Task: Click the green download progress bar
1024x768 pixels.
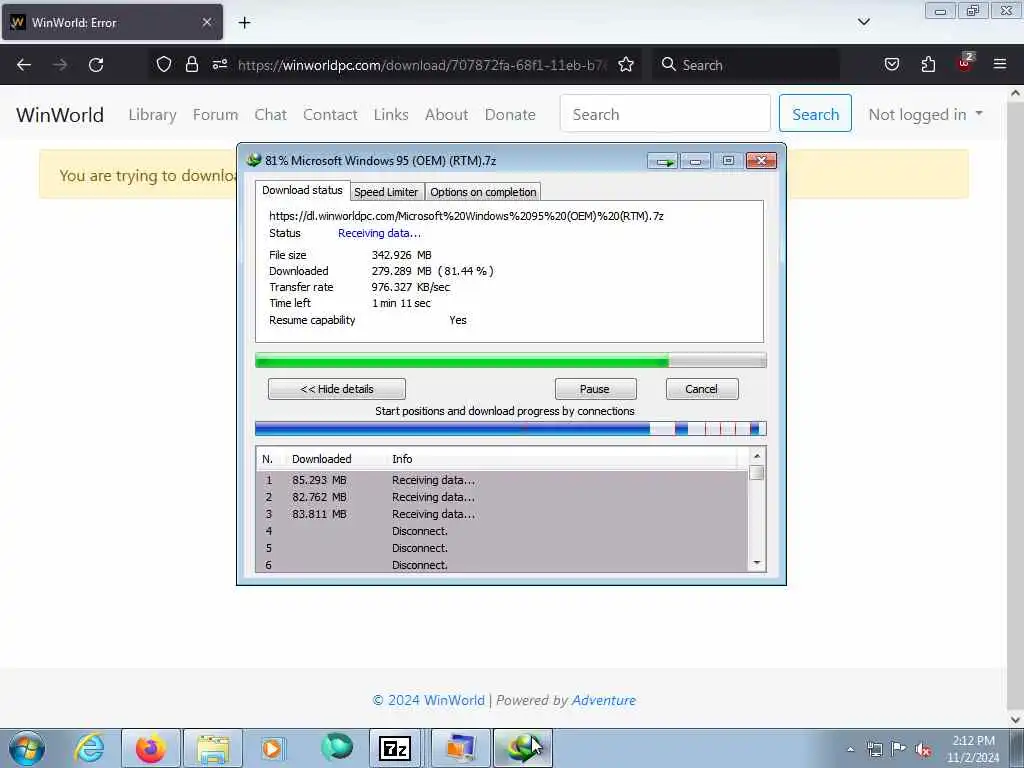Action: point(511,360)
